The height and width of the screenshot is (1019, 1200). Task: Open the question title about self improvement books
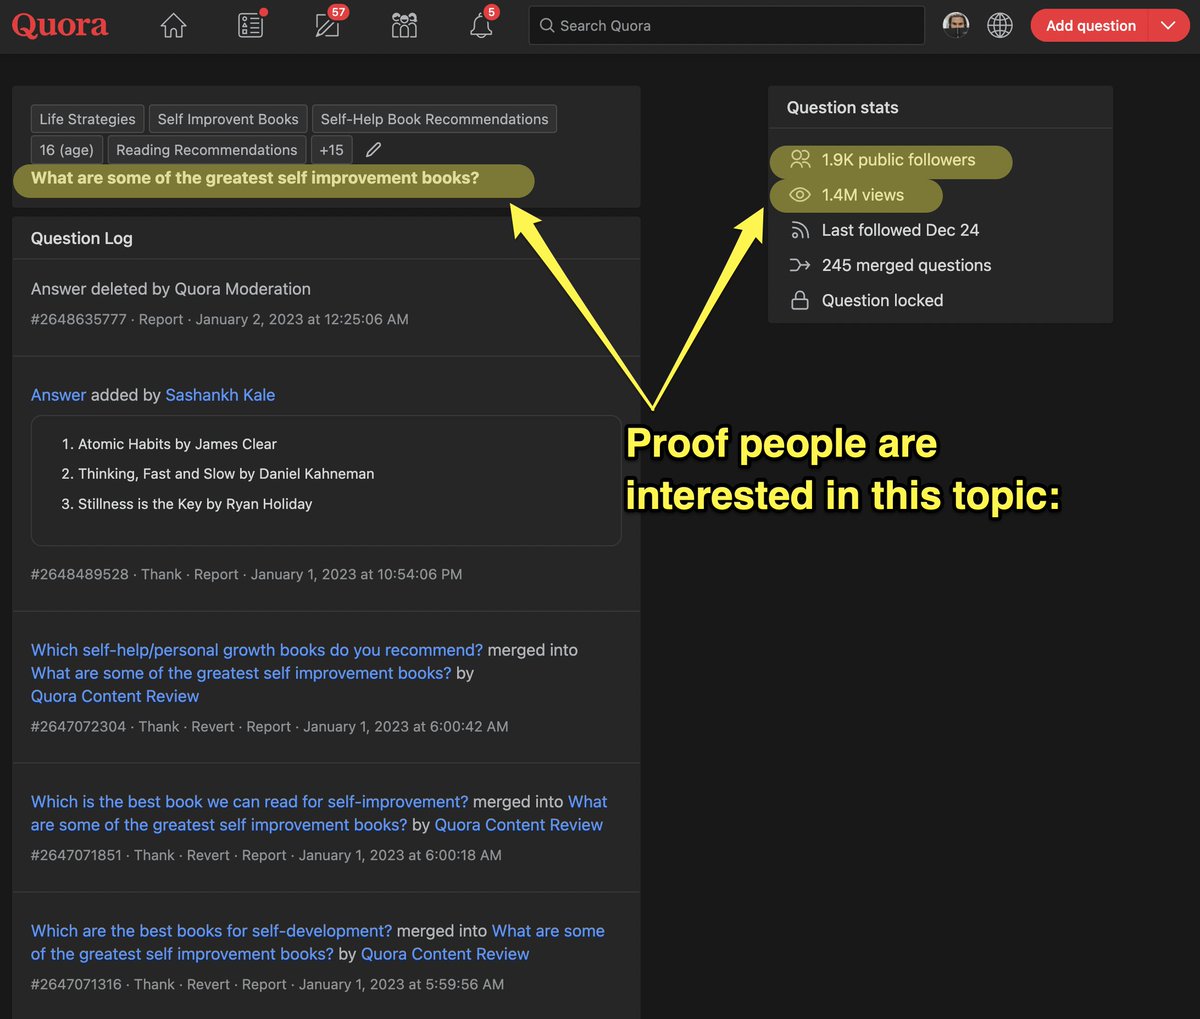point(255,178)
